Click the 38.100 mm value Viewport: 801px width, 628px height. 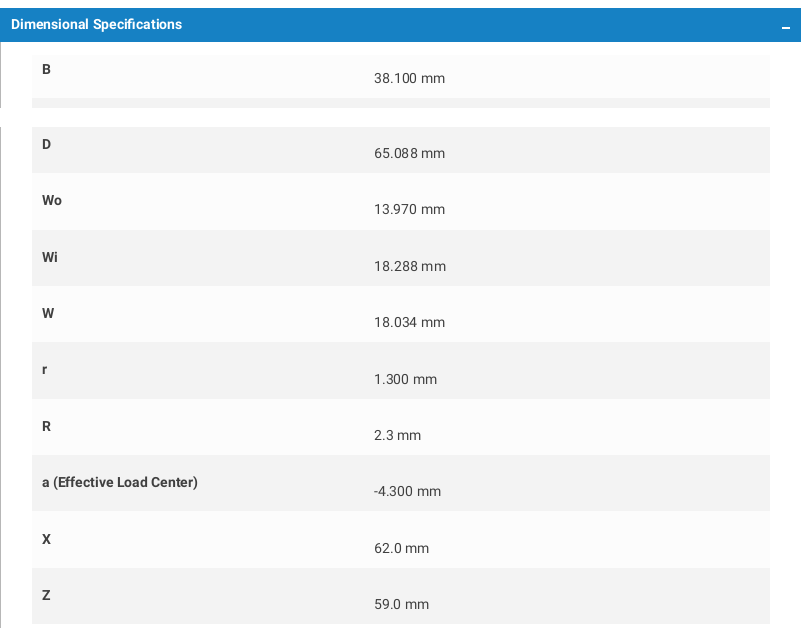tap(409, 78)
